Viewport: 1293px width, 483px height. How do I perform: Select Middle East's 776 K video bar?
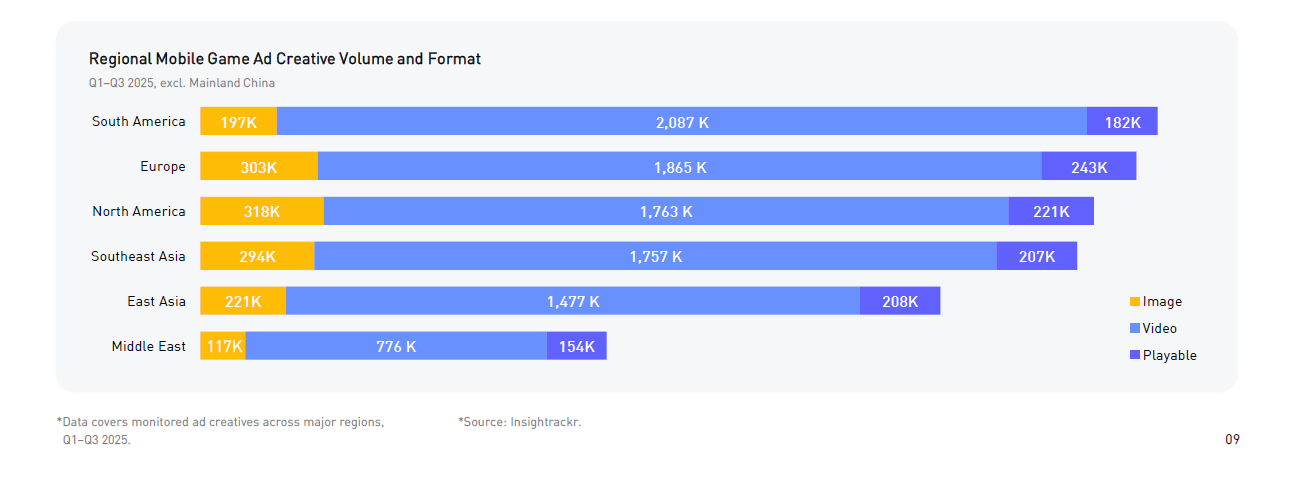pos(396,347)
